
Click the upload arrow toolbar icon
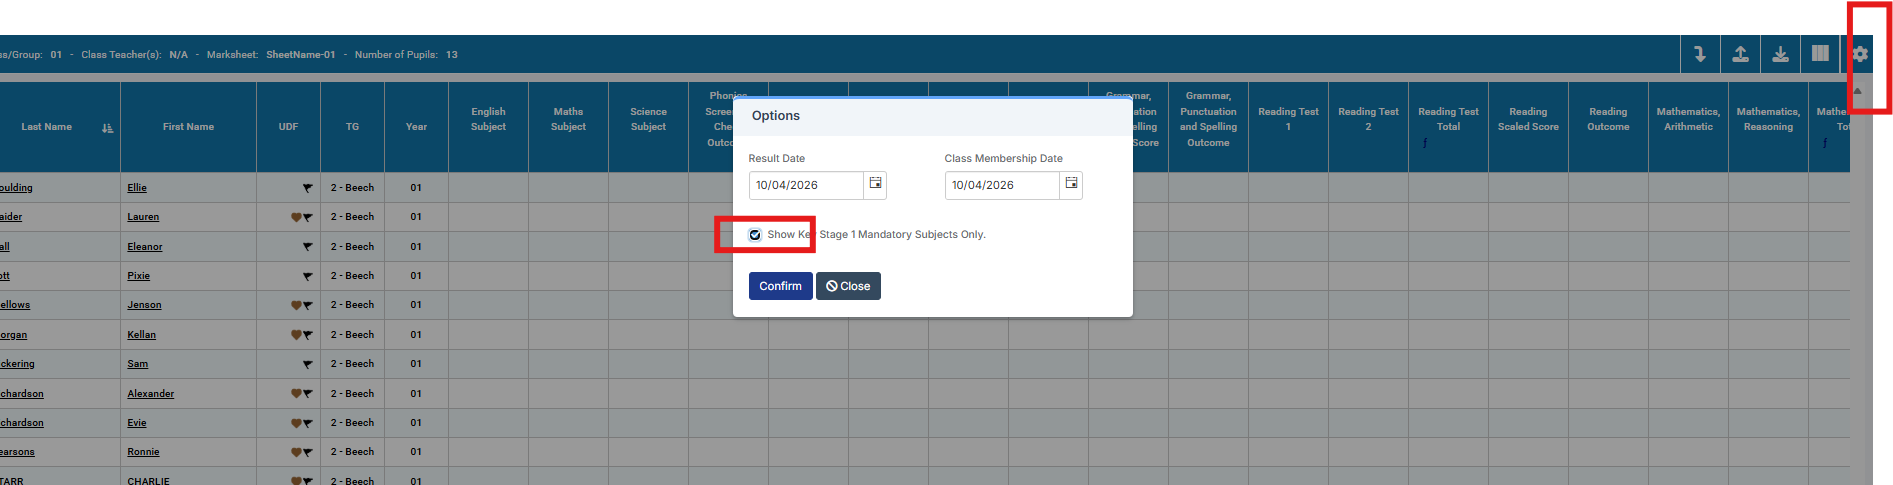tap(1740, 54)
